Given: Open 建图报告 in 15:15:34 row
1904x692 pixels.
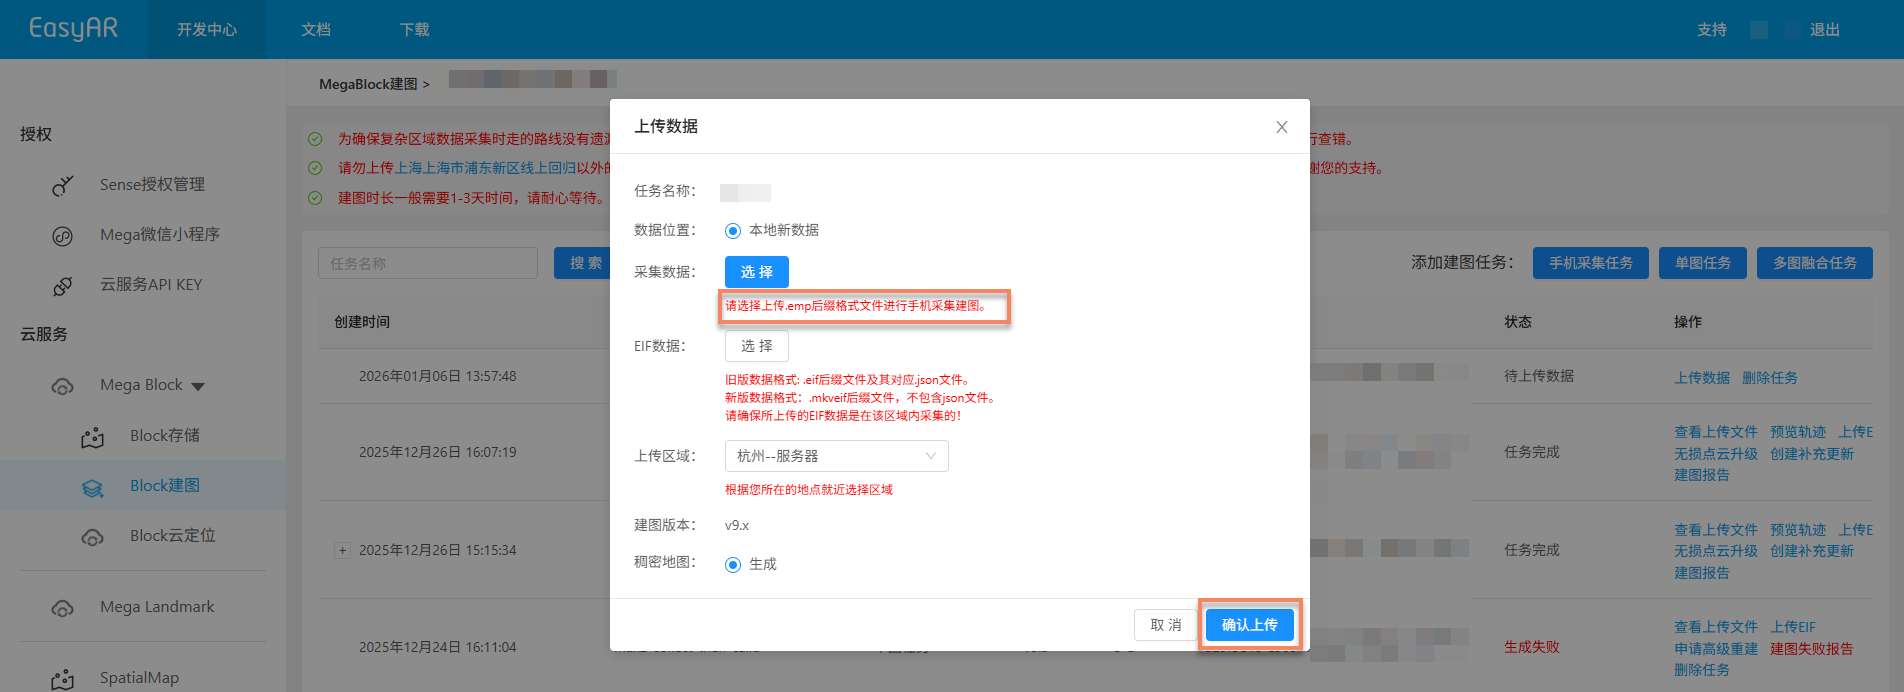Looking at the screenshot, I should [1702, 573].
